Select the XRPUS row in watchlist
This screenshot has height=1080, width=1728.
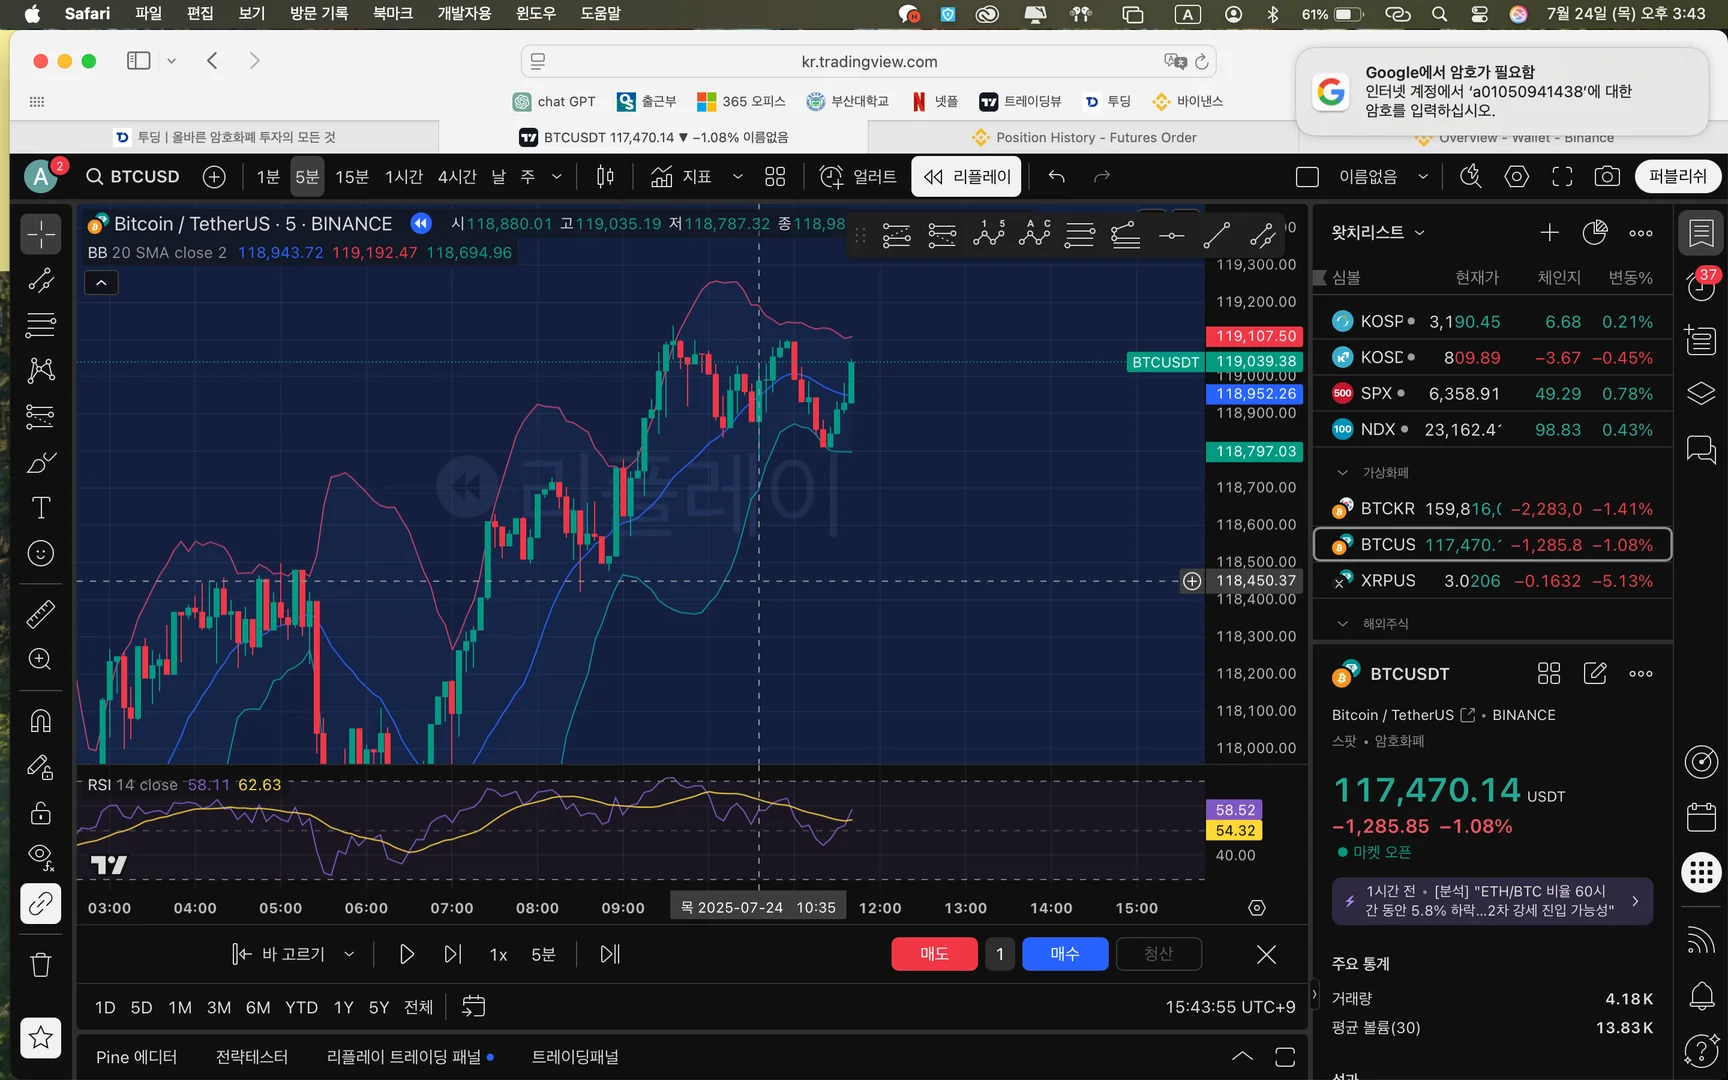(1491, 581)
